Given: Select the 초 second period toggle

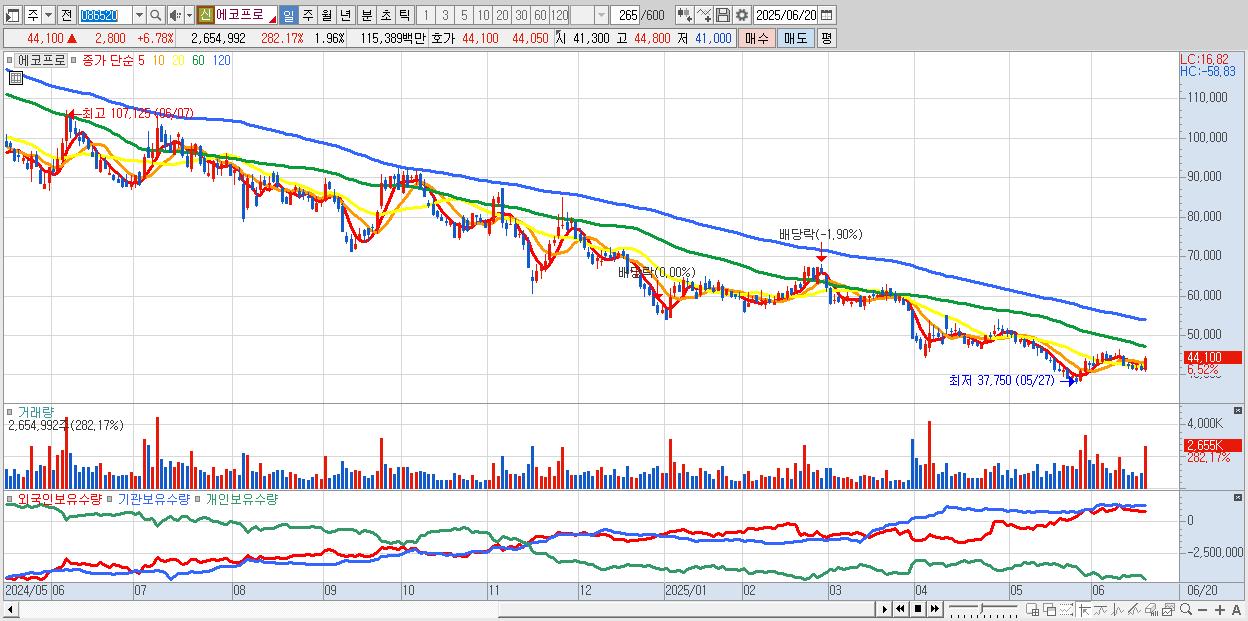Looking at the screenshot, I should click(385, 15).
